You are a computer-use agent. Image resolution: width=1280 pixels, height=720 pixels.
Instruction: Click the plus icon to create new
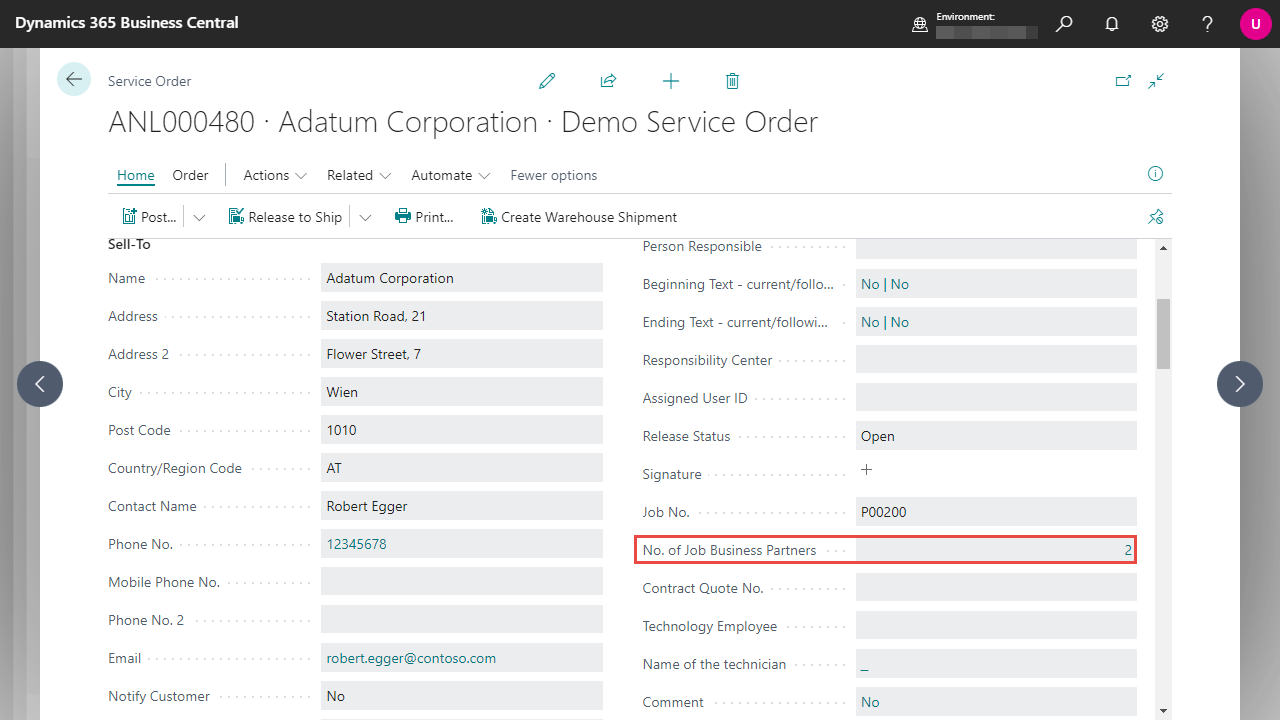tap(671, 81)
